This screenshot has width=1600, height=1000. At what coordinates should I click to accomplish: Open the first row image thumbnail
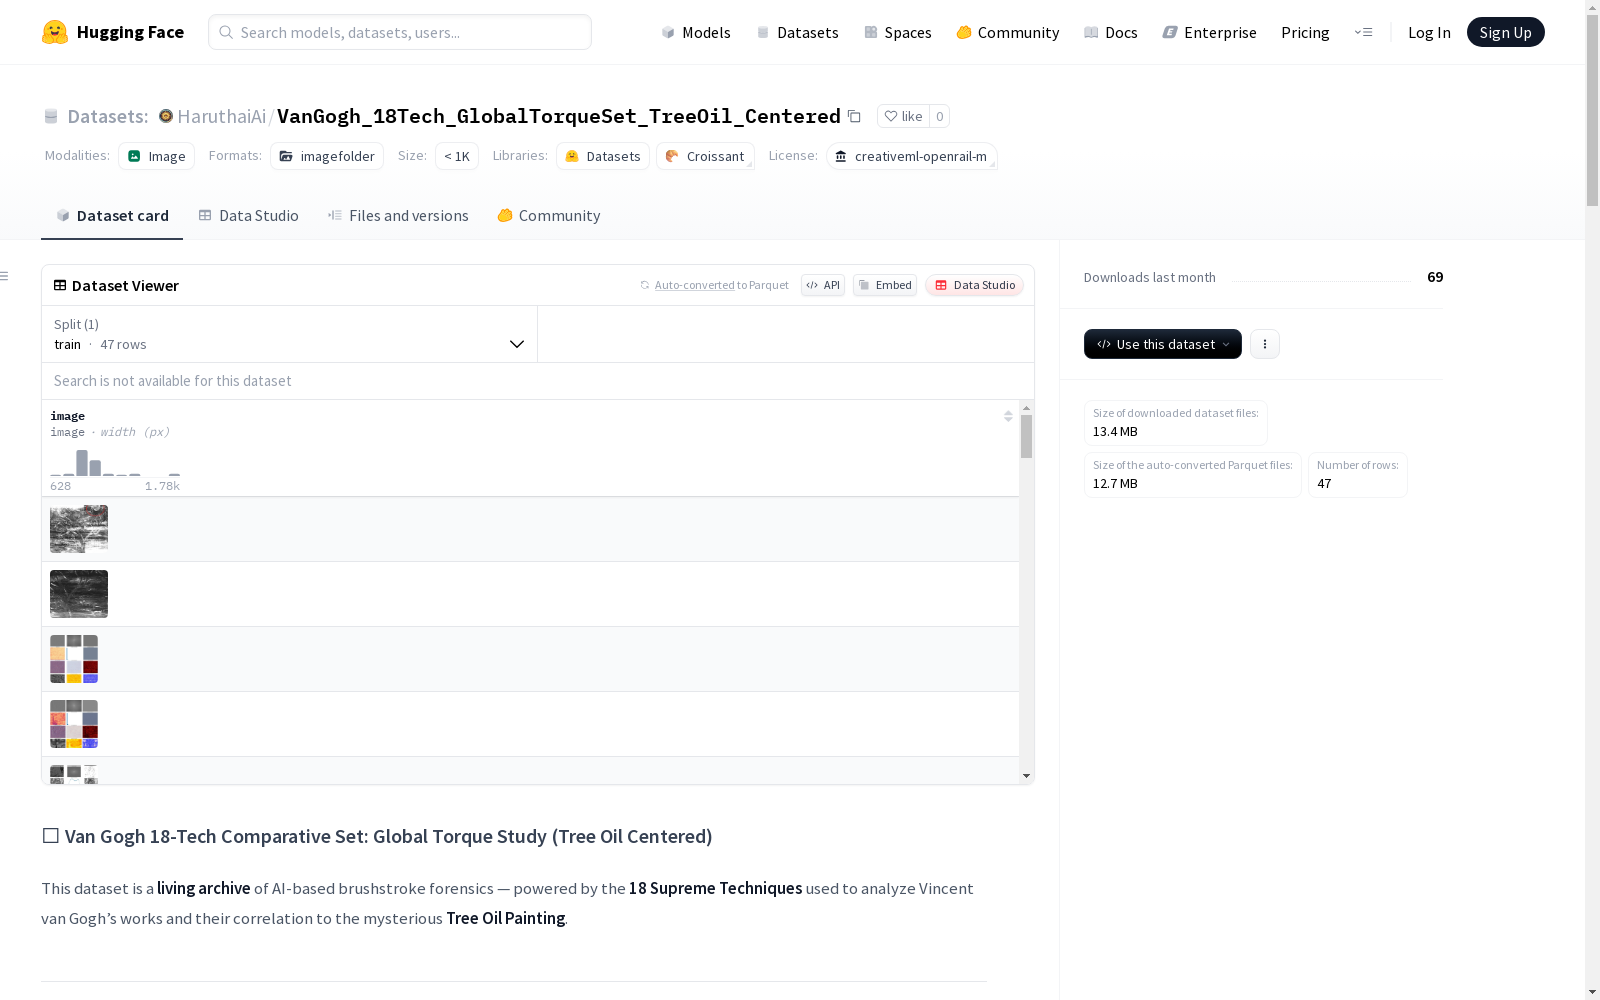79,529
